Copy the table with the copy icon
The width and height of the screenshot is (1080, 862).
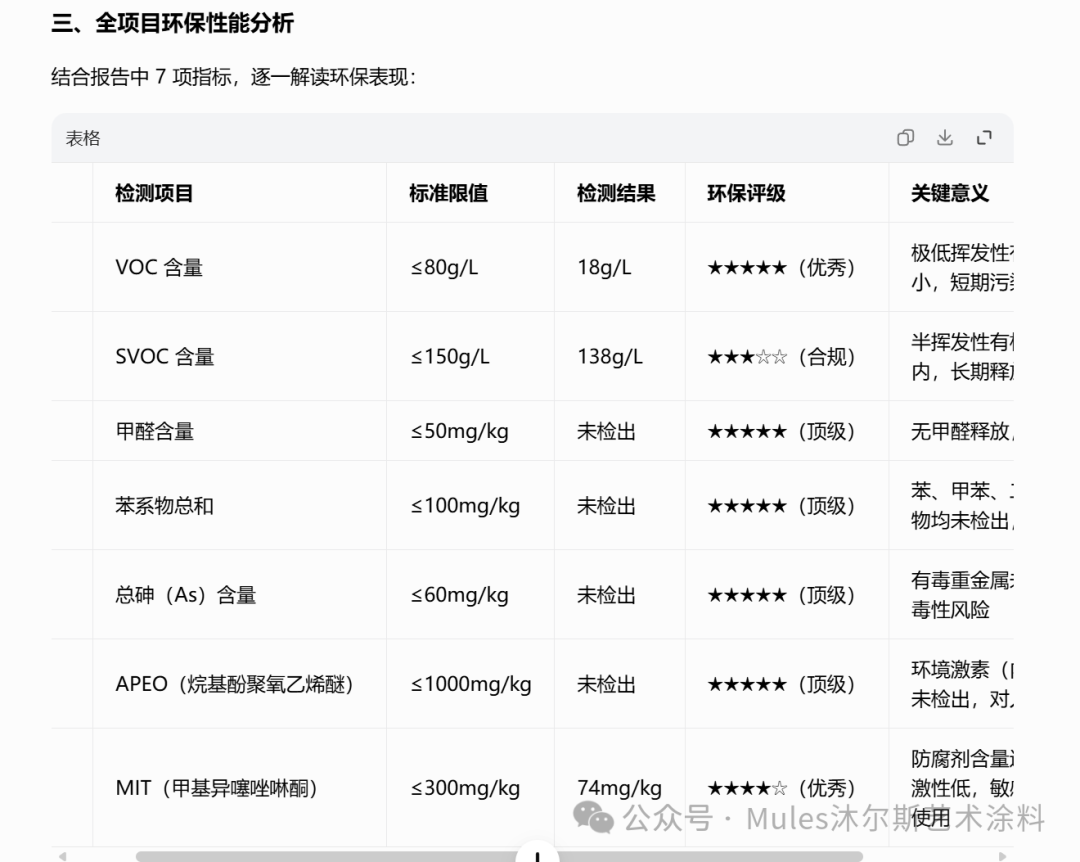pos(905,138)
